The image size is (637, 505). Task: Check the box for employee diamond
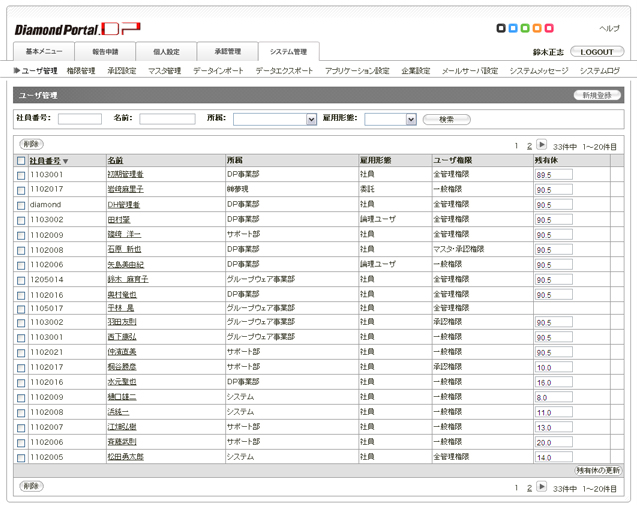[21, 206]
